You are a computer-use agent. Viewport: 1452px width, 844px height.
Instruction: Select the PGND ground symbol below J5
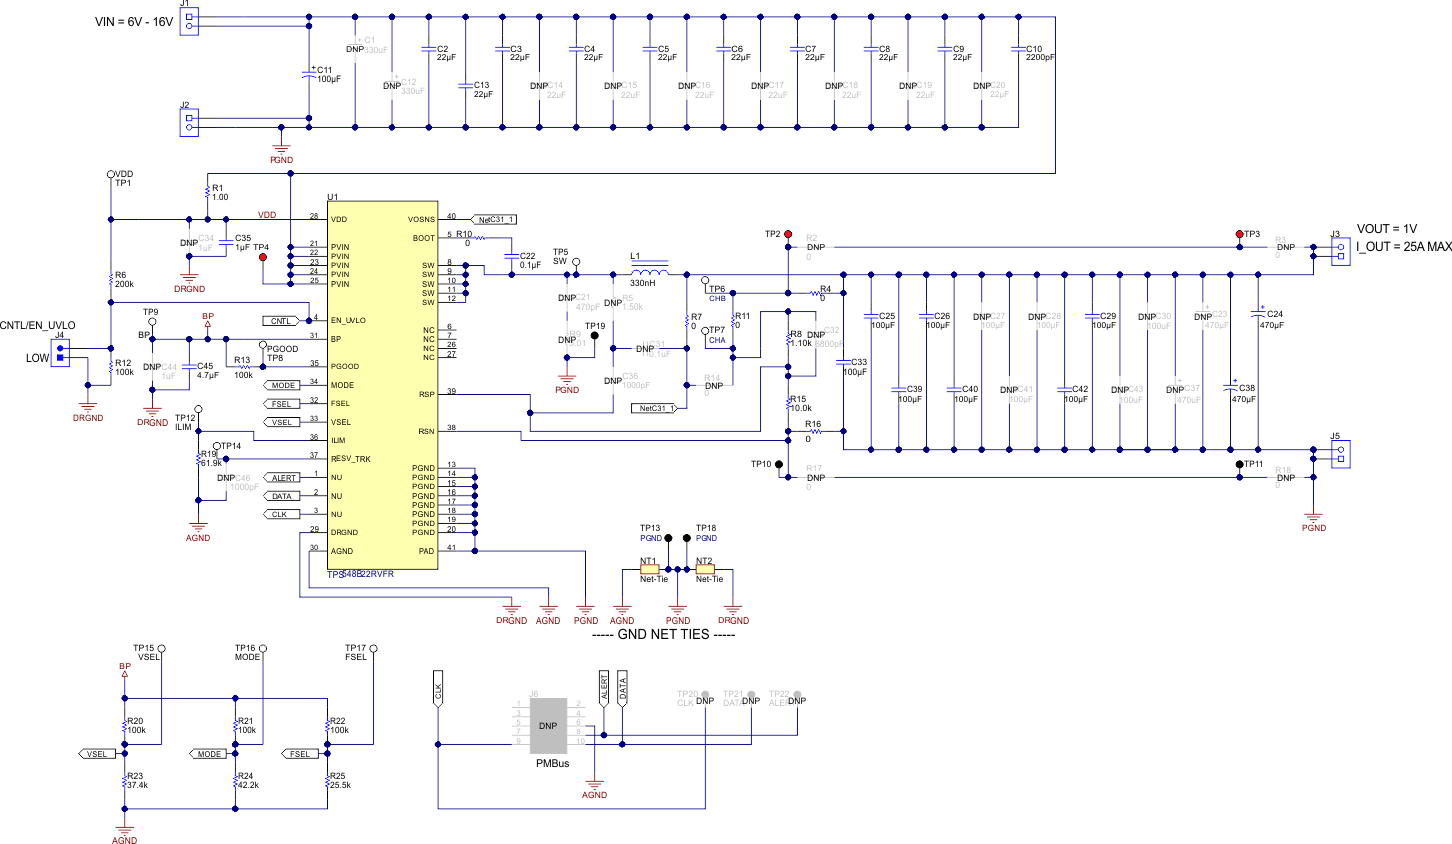1314,521
